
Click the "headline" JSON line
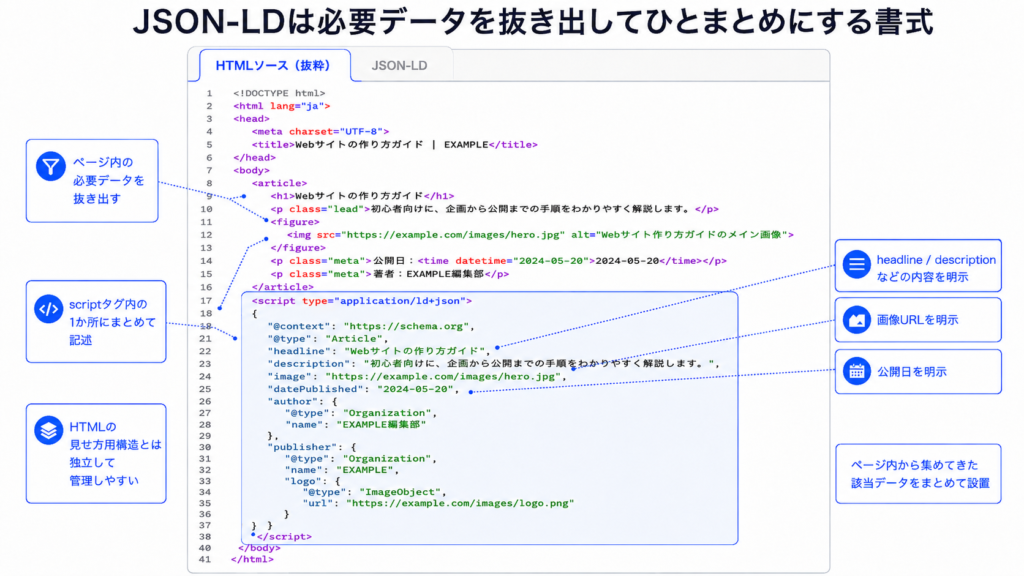click(379, 351)
